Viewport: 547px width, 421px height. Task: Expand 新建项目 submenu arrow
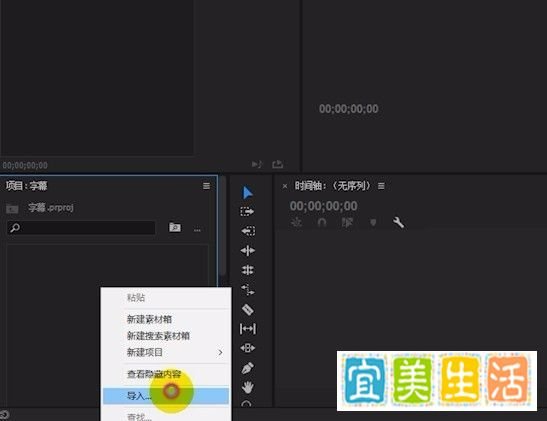point(220,352)
